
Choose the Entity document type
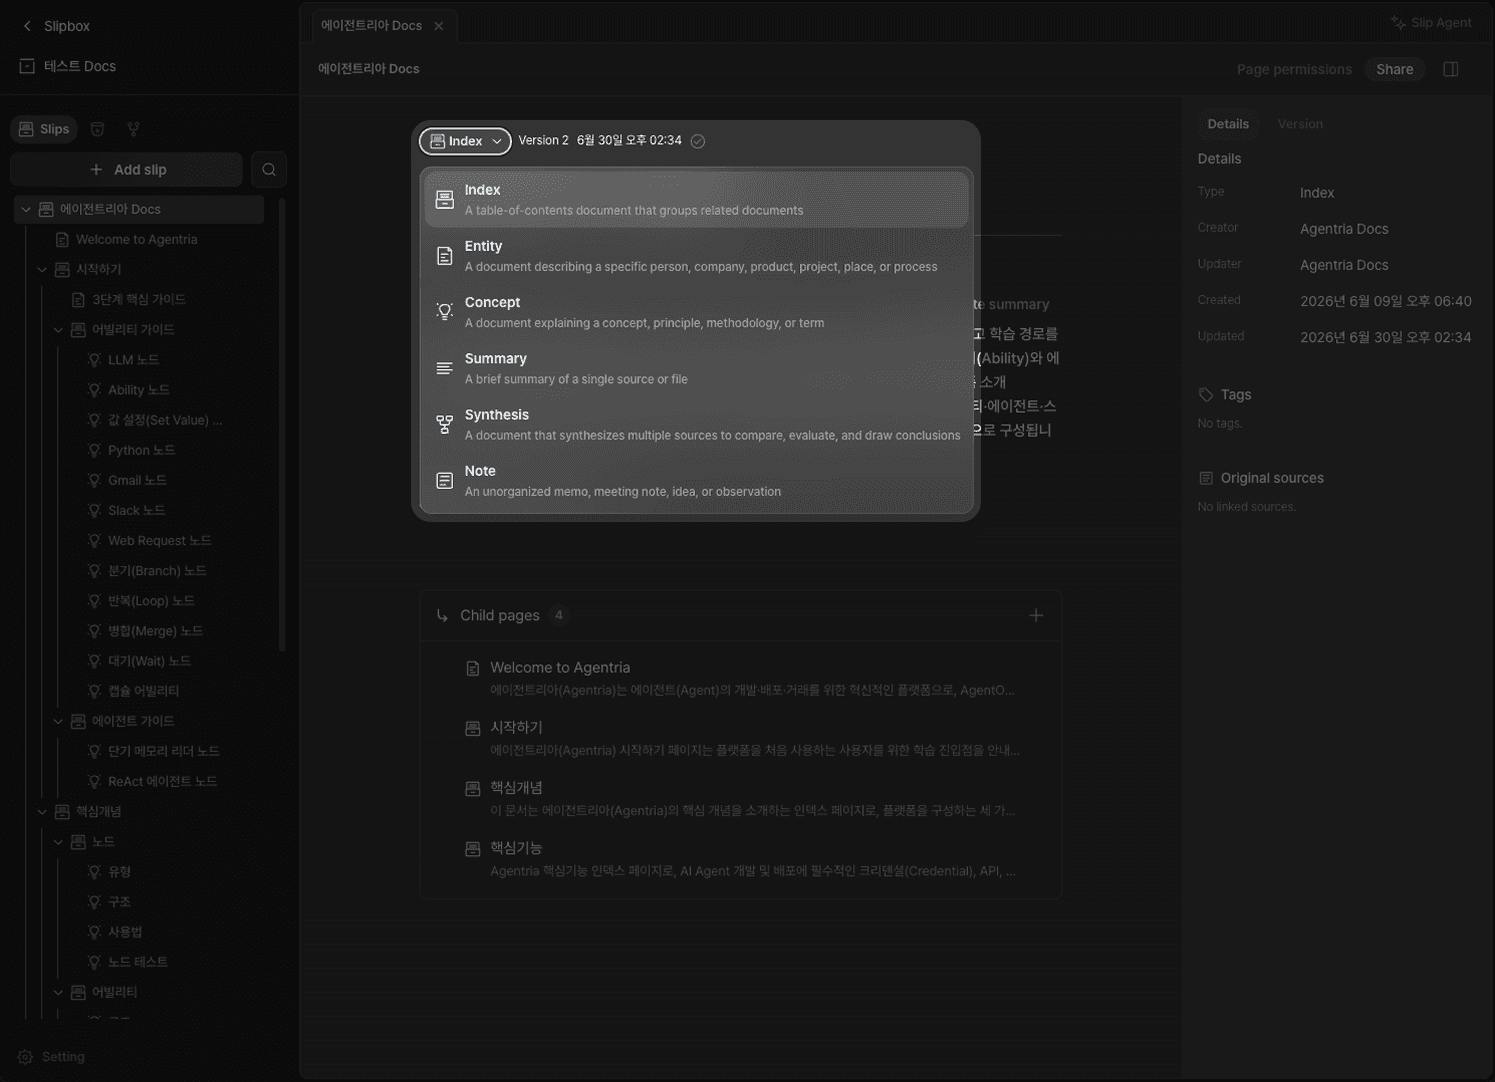pyautogui.click(x=696, y=255)
